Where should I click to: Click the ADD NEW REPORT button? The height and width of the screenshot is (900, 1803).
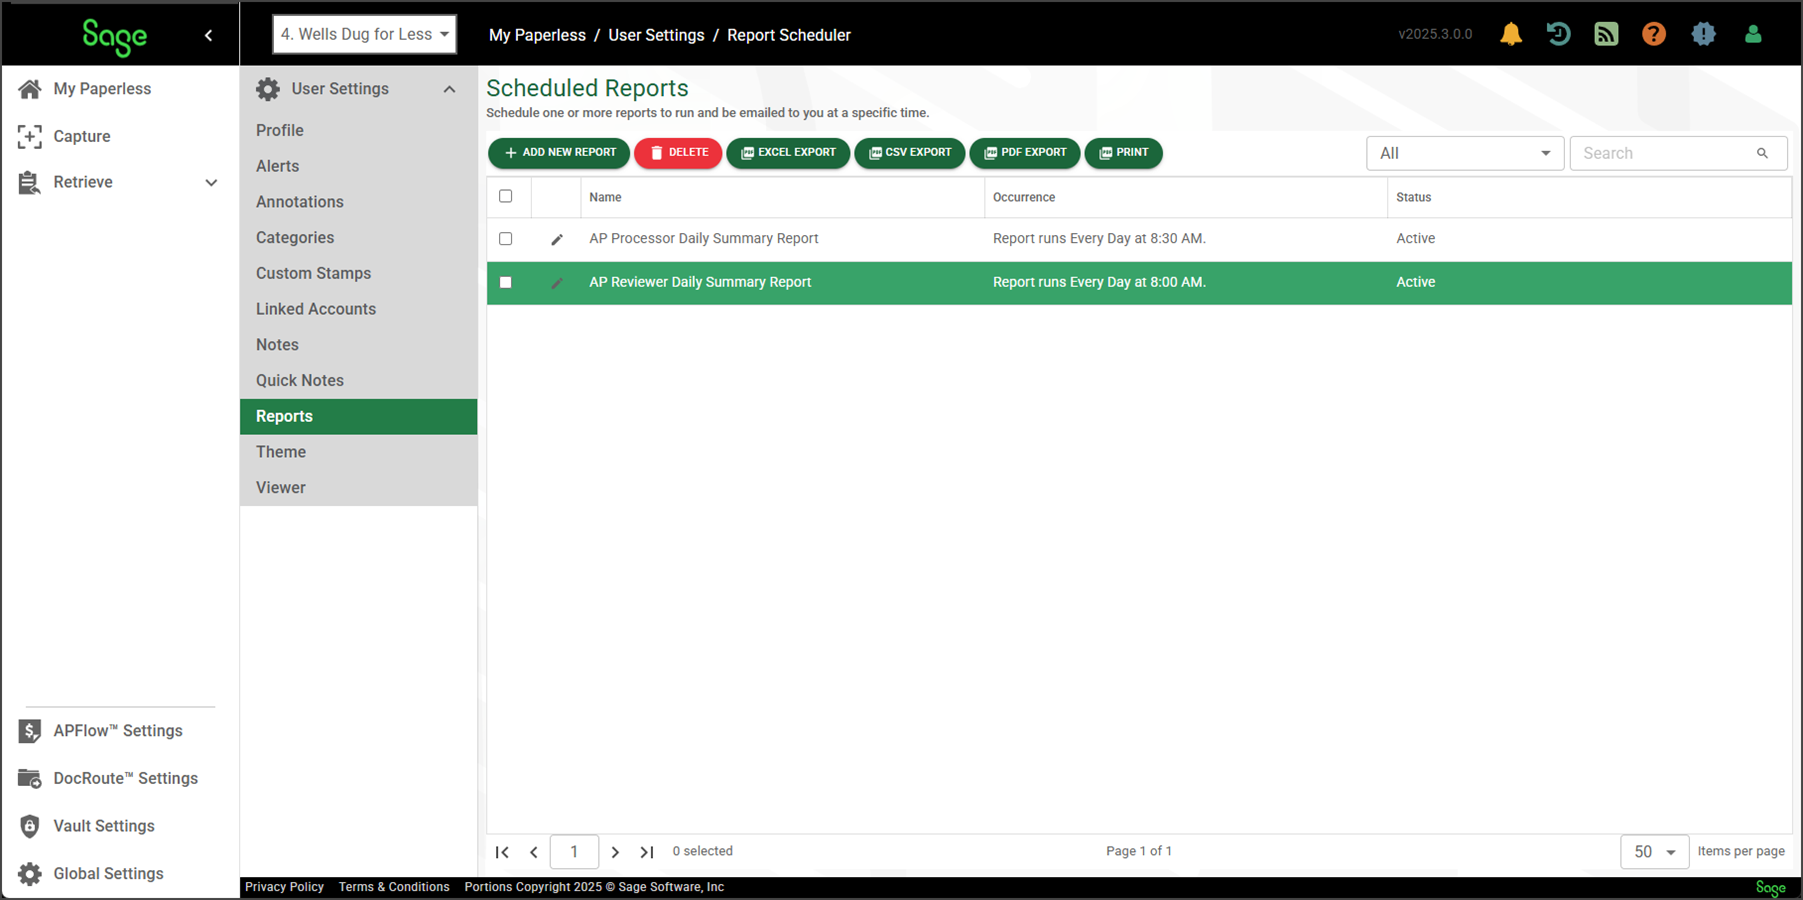coord(558,153)
